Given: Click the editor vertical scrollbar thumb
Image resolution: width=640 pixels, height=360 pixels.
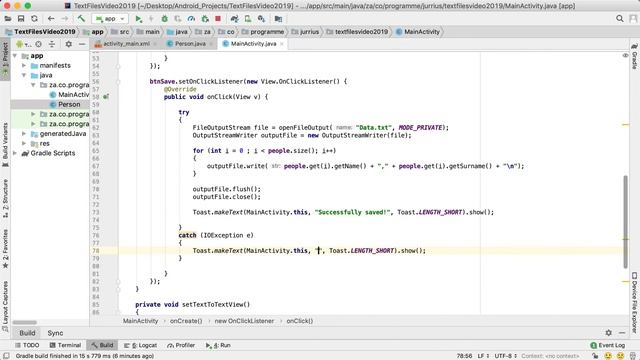Looking at the screenshot, I should (625, 222).
